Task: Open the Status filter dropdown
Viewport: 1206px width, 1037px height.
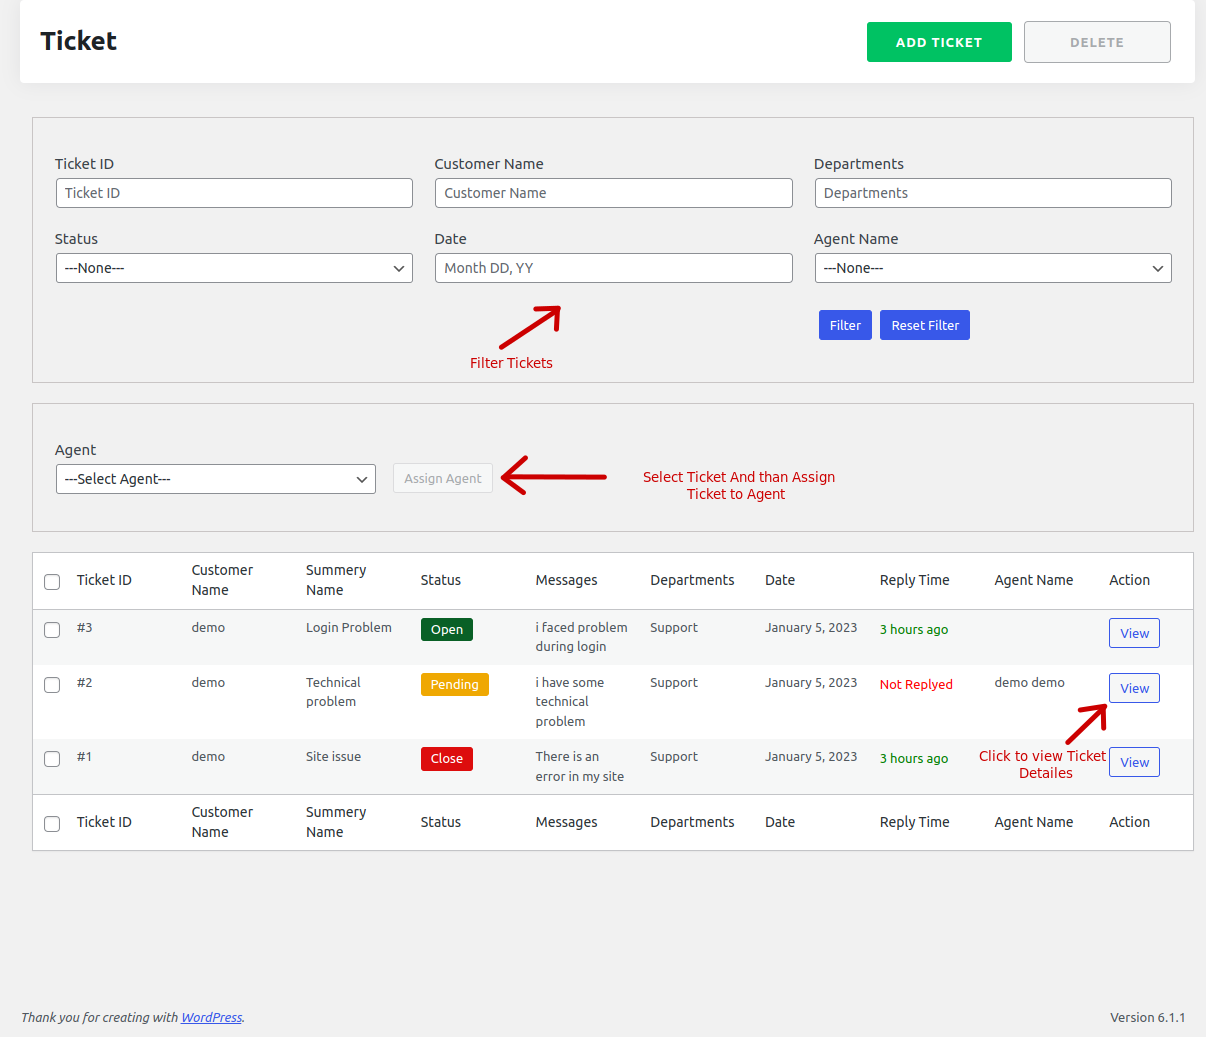Action: coord(234,268)
